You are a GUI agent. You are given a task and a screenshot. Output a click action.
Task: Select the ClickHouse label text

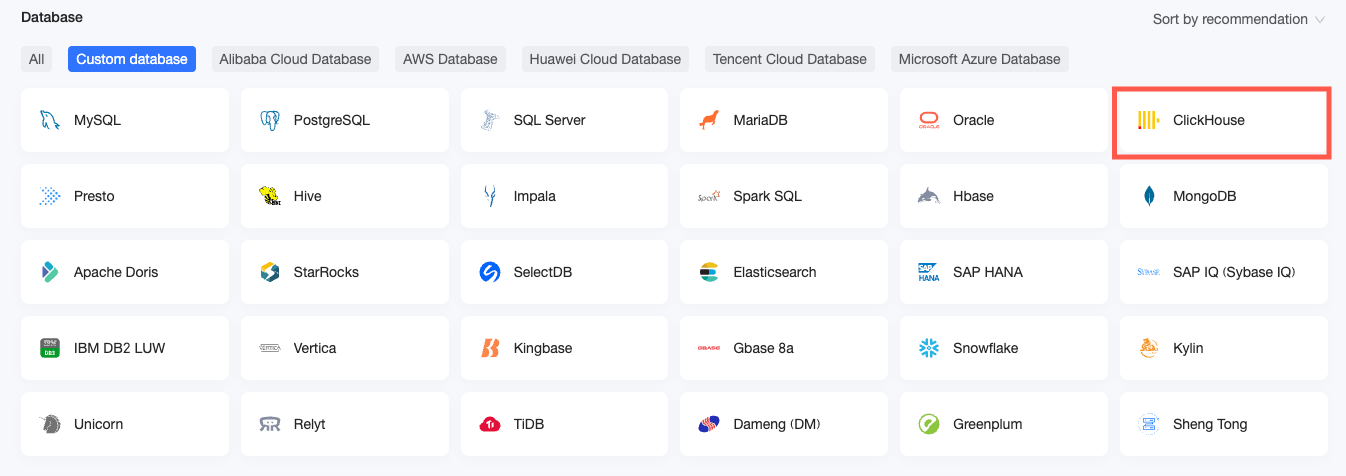[1209, 120]
